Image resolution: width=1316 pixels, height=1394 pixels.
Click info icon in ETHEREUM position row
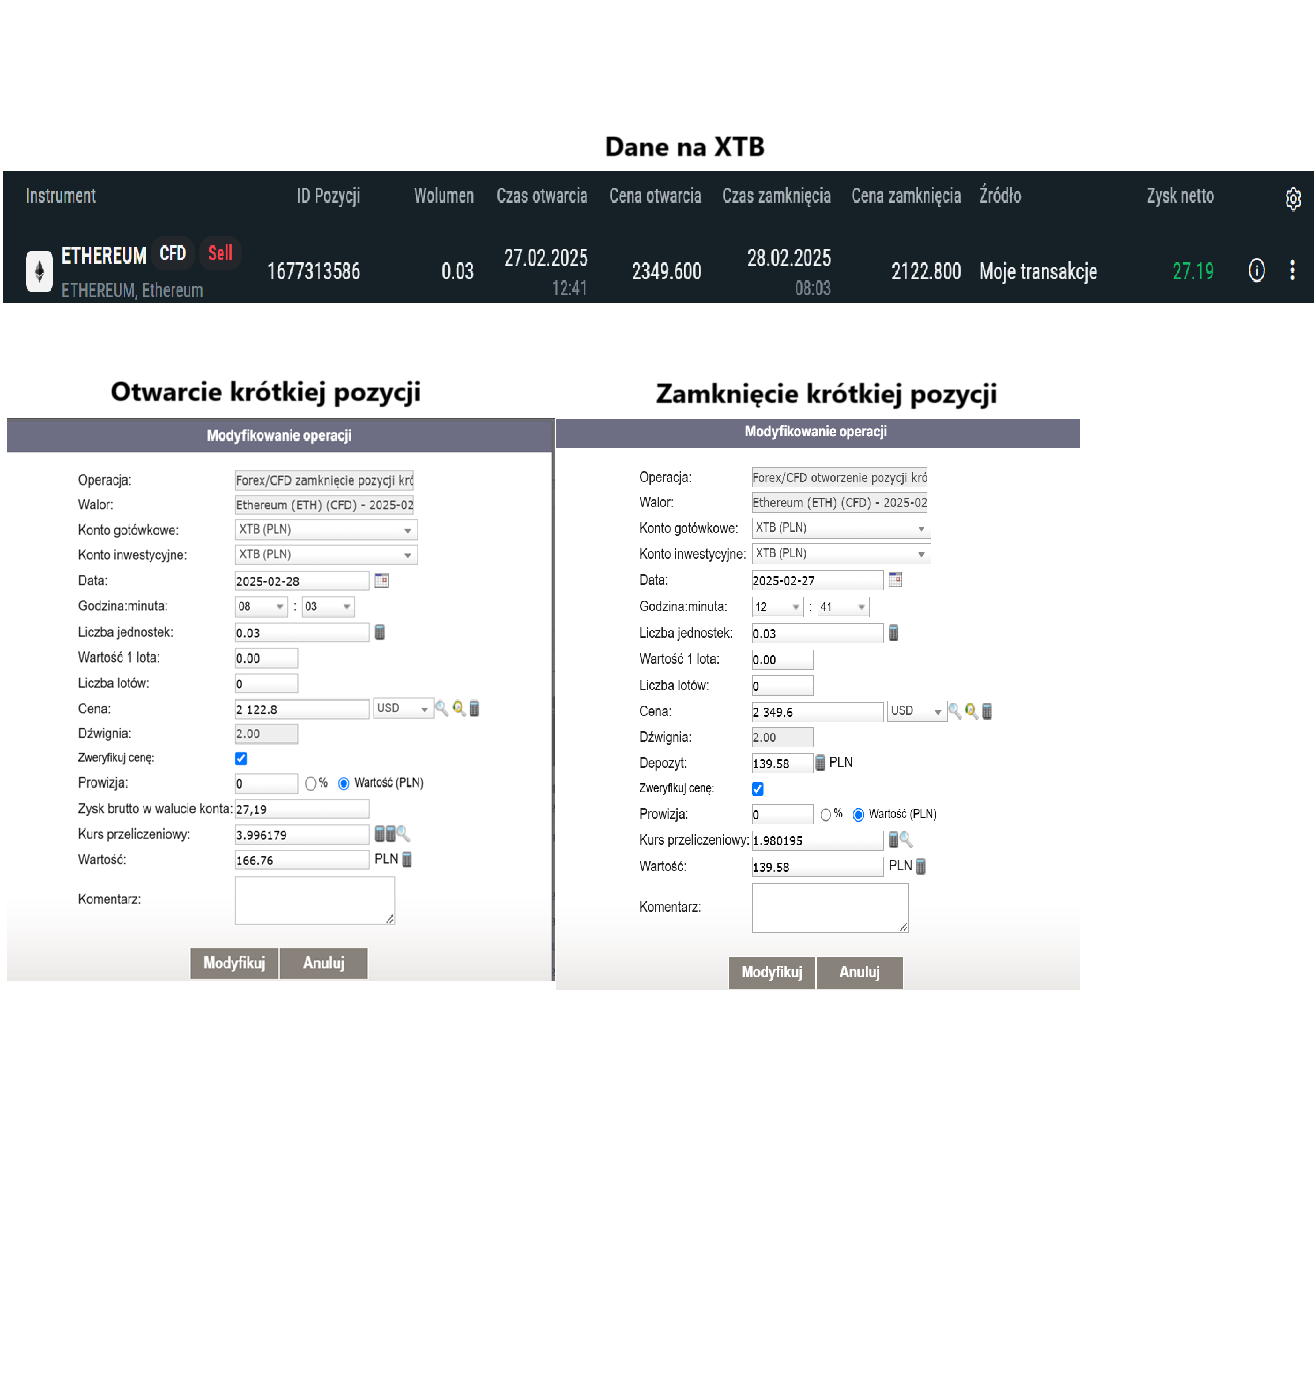click(1257, 270)
